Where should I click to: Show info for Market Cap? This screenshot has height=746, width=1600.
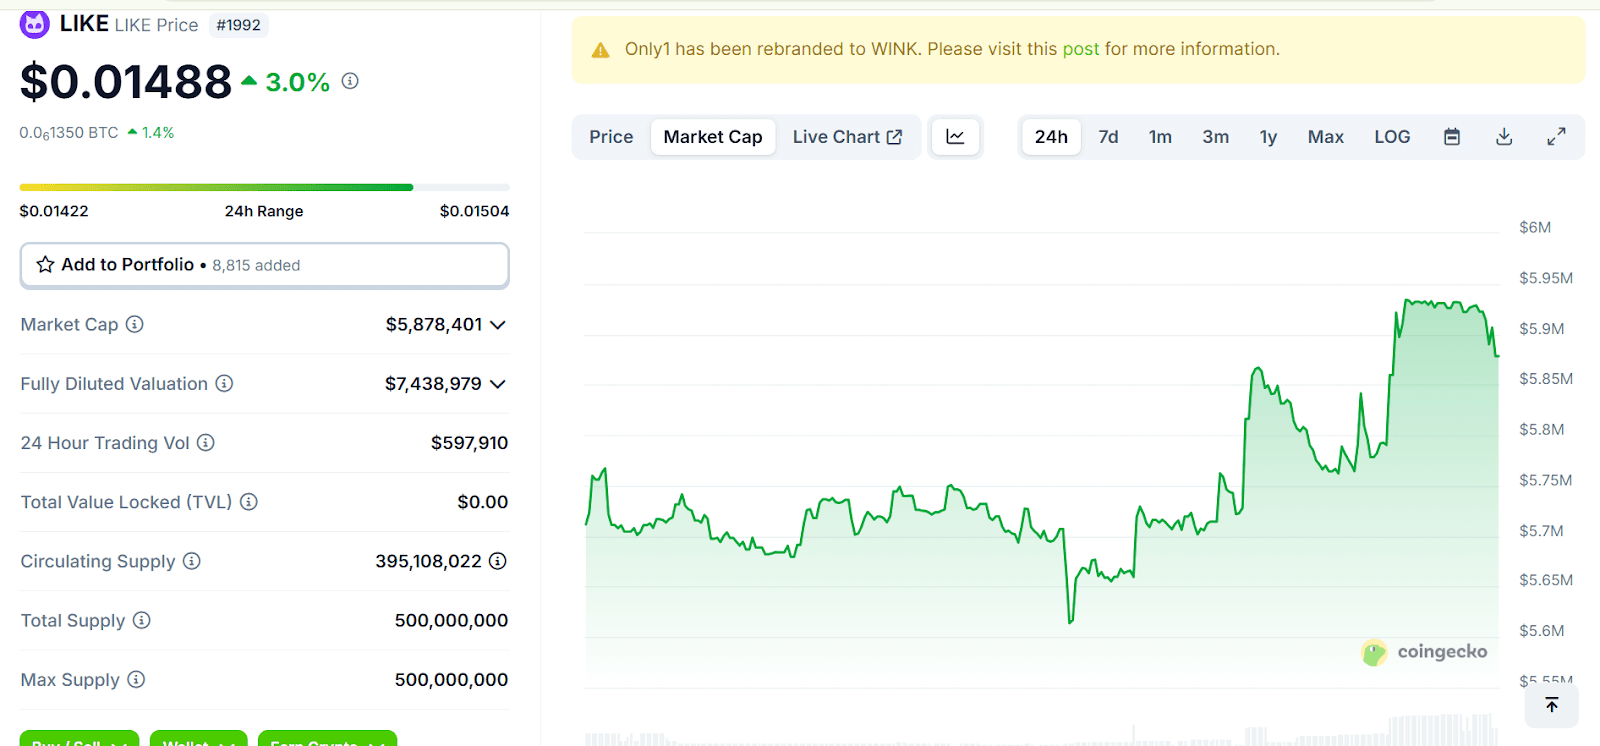click(x=135, y=324)
